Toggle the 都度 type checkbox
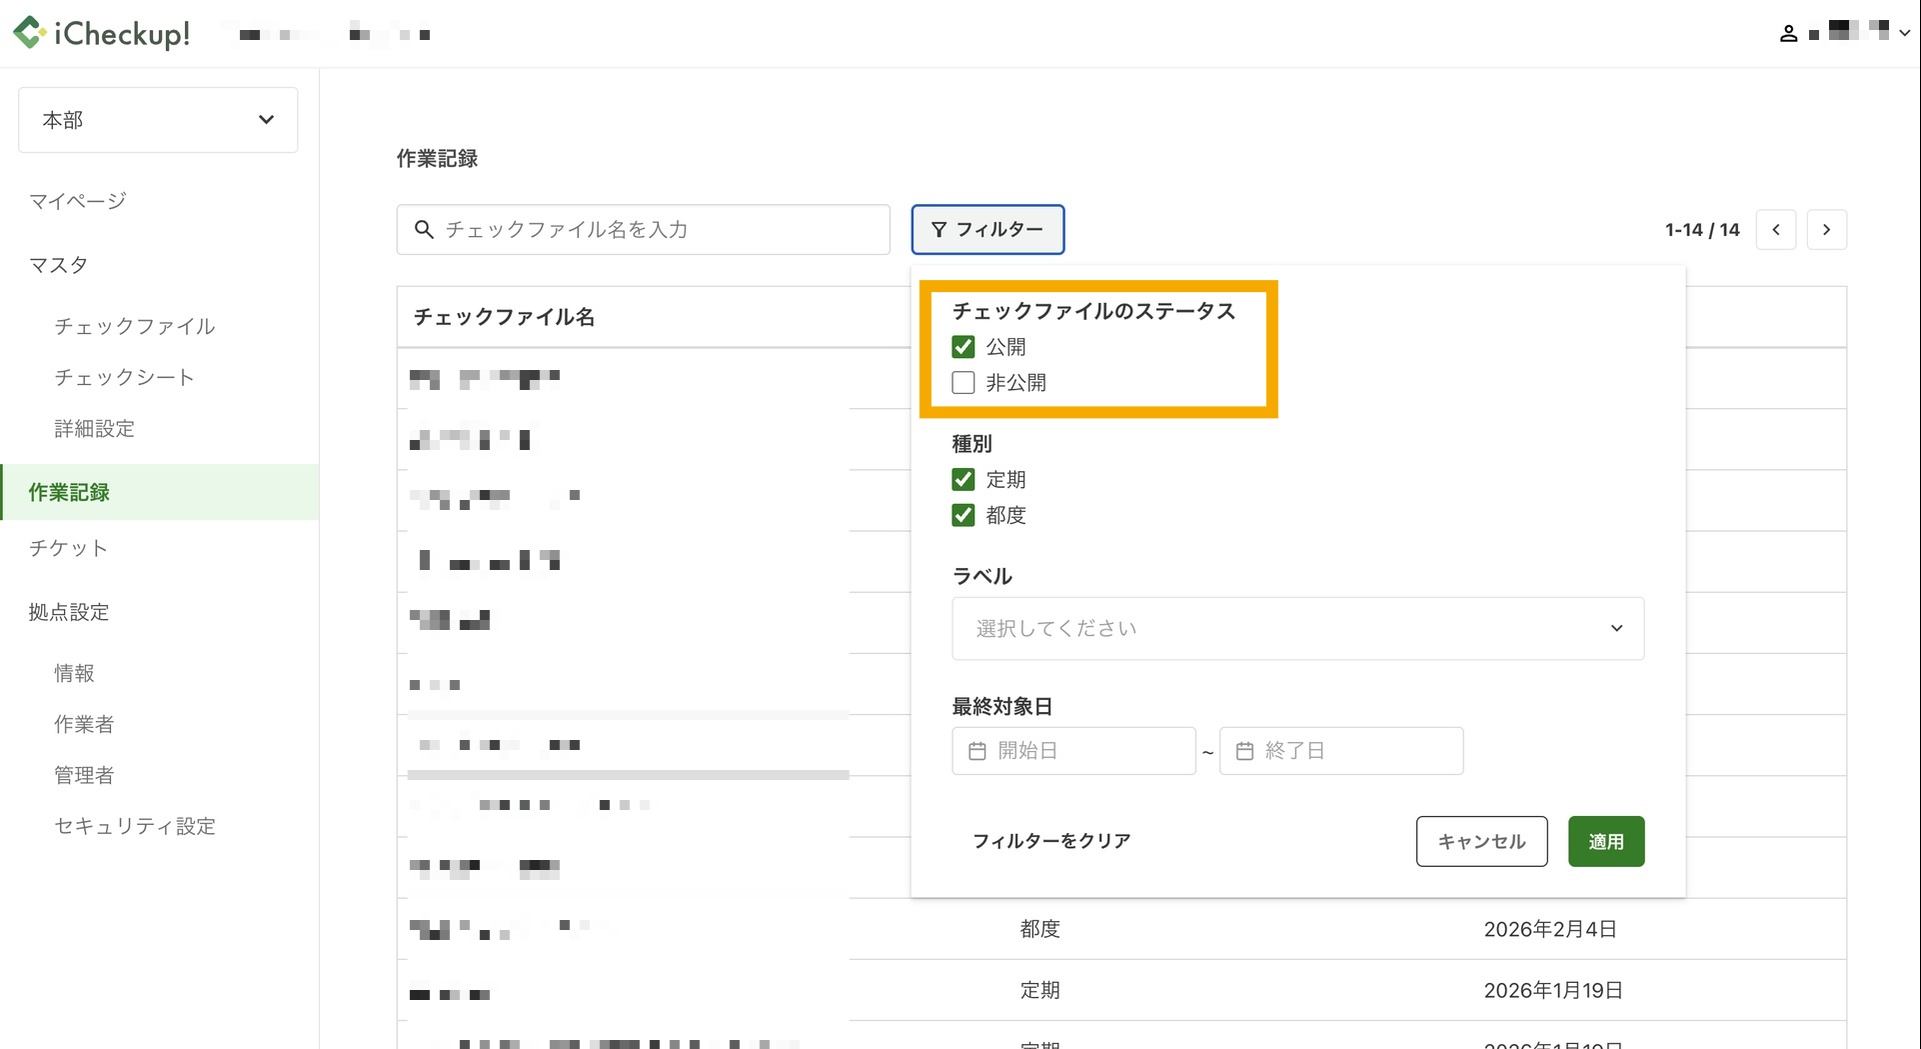This screenshot has width=1921, height=1049. click(x=963, y=515)
